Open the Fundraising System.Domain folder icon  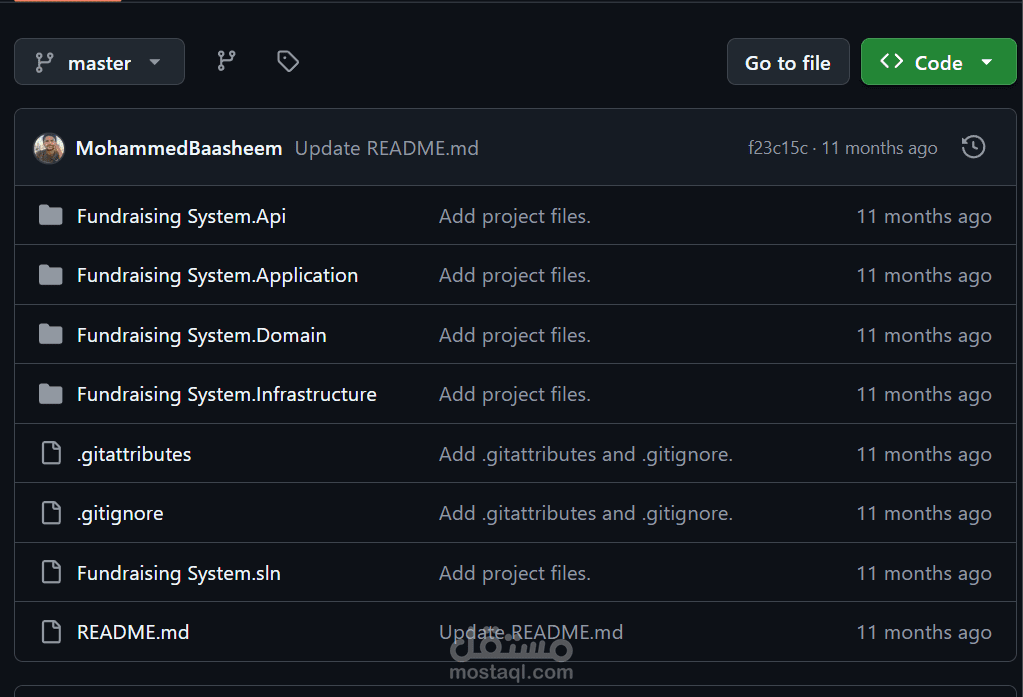tap(50, 334)
